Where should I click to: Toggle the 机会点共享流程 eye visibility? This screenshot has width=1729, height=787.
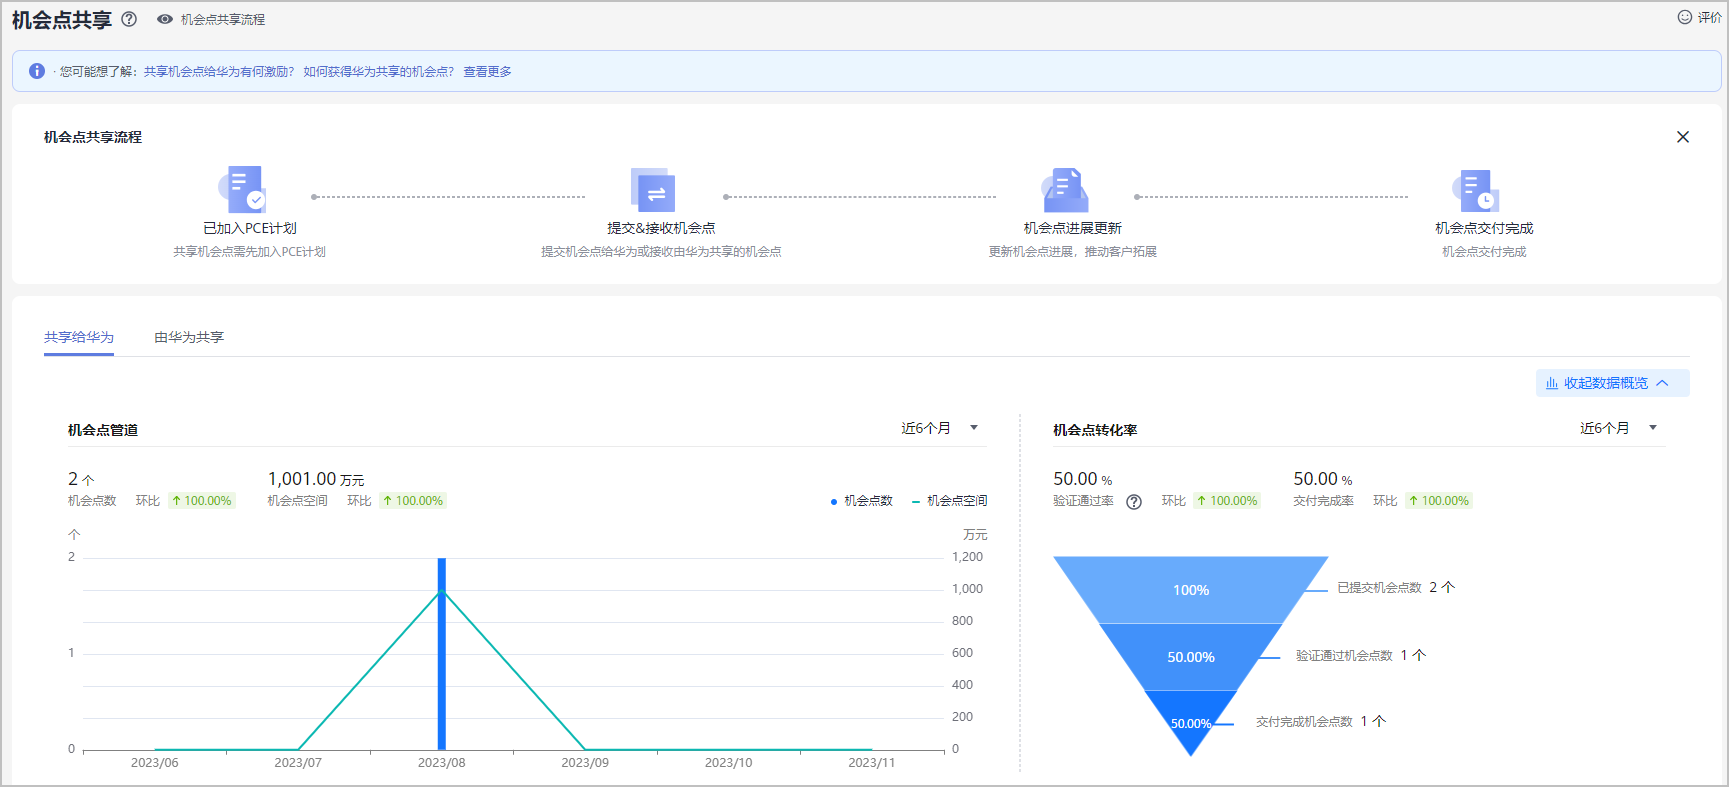click(x=165, y=19)
